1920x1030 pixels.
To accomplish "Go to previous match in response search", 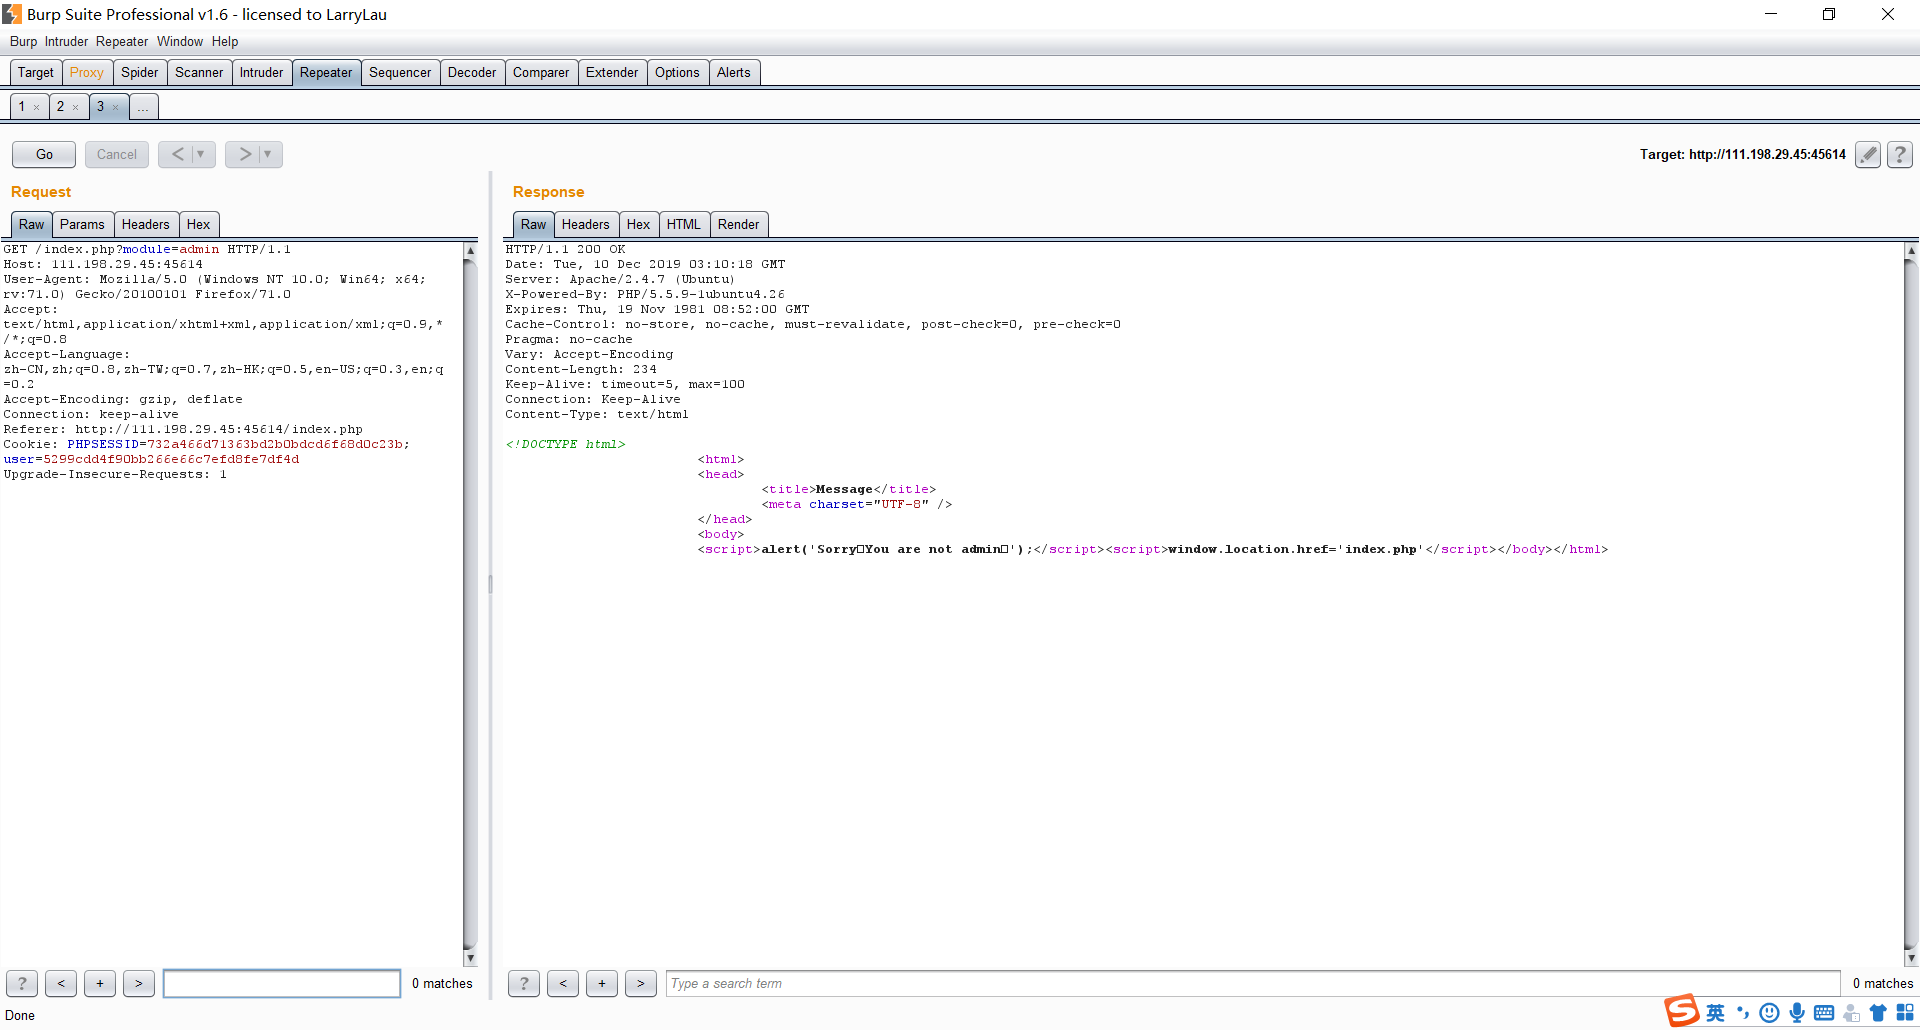I will [x=563, y=983].
